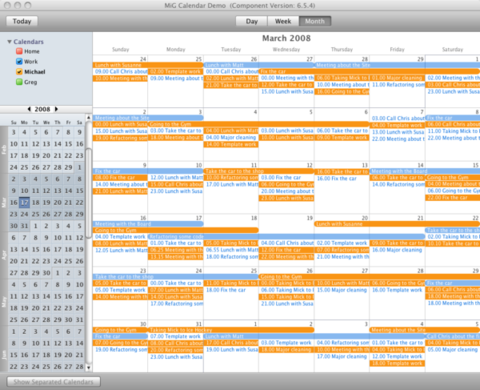Select highlighted day 17 in mini calendar
Image resolution: width=480 pixels, height=390 pixels.
coord(24,202)
